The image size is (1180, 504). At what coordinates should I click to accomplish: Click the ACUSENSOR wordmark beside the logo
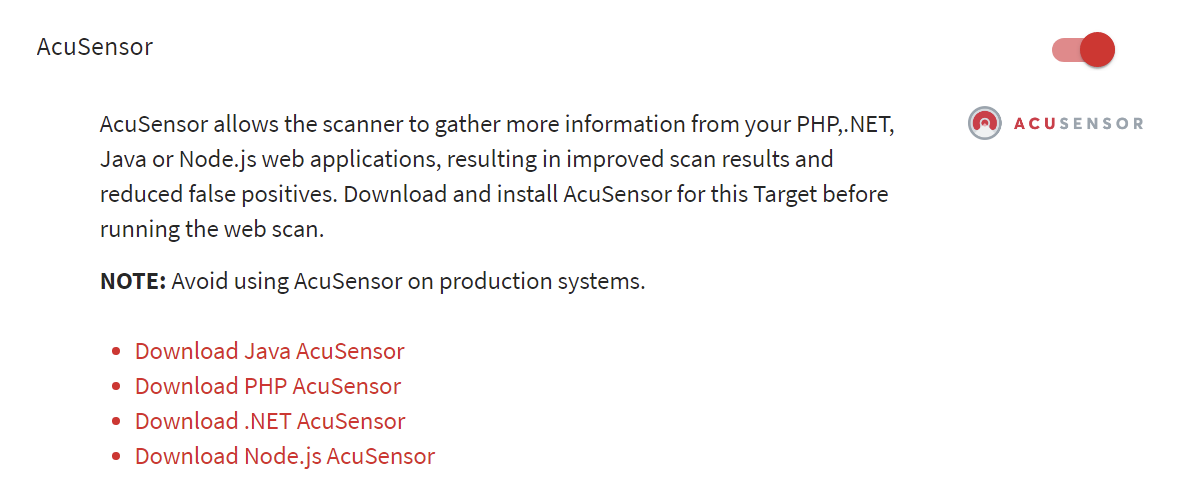click(1078, 124)
